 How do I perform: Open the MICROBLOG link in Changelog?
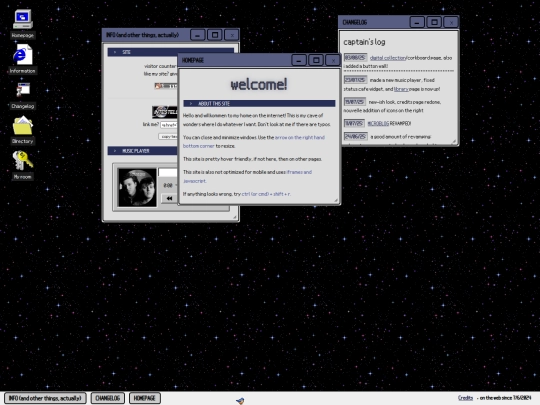click(378, 123)
